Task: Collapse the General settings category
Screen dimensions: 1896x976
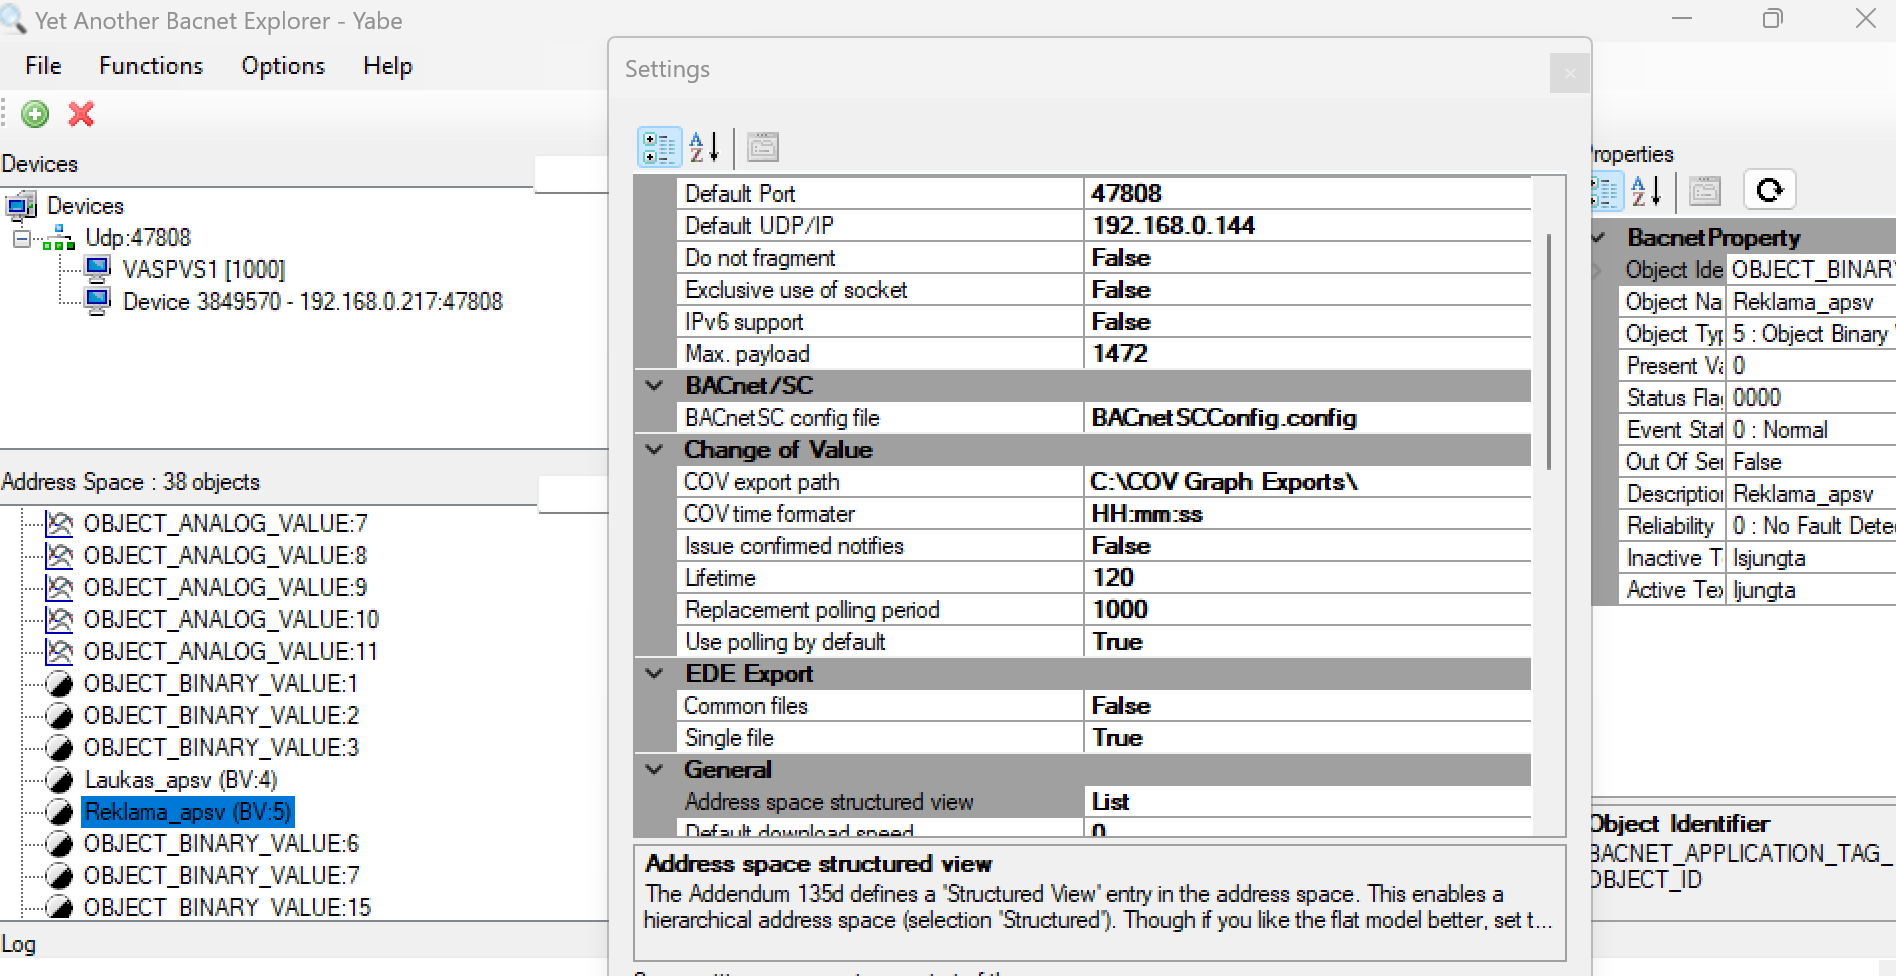Action: (x=655, y=770)
